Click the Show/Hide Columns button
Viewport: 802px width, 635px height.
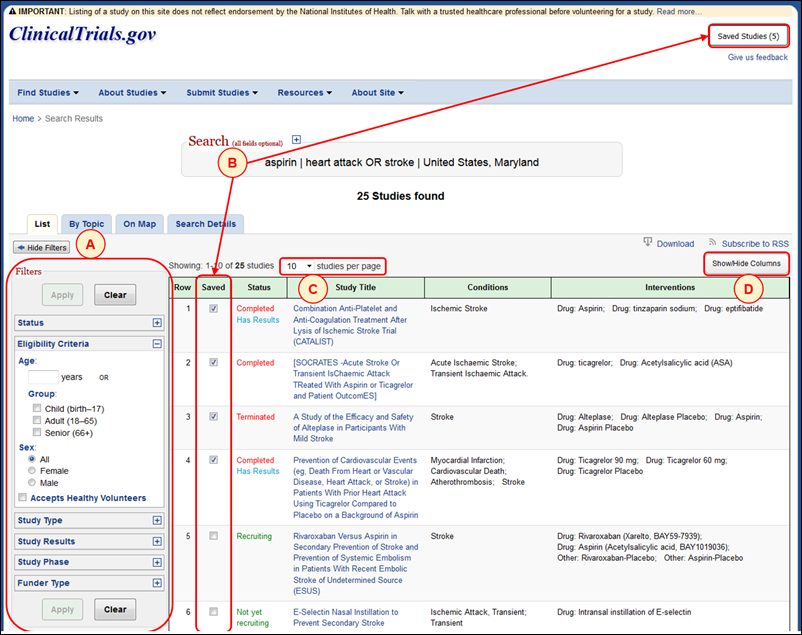(746, 264)
